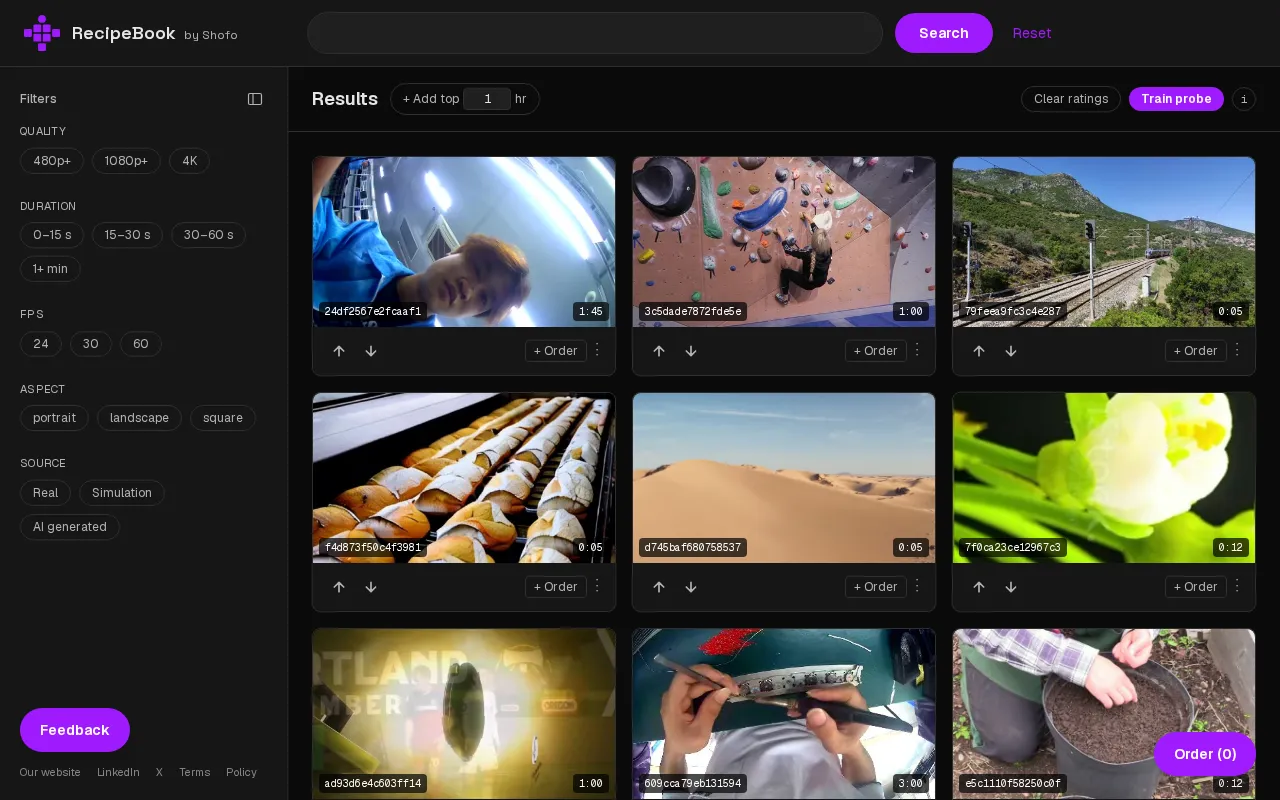Enable the 30–60 s duration filter
1280x800 pixels.
click(x=208, y=235)
